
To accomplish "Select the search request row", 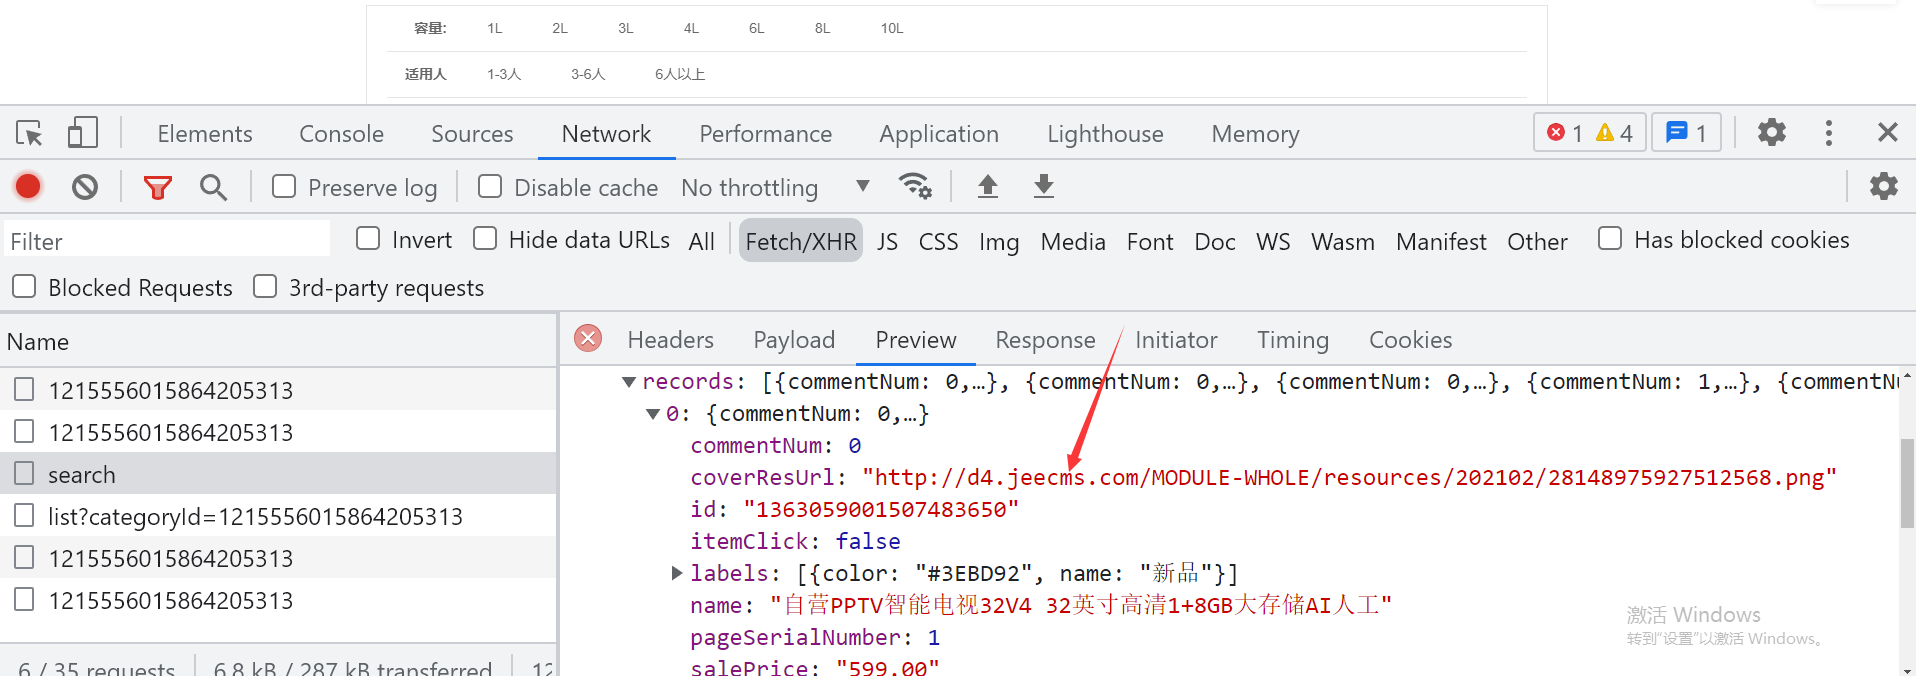I will pyautogui.click(x=82, y=475).
